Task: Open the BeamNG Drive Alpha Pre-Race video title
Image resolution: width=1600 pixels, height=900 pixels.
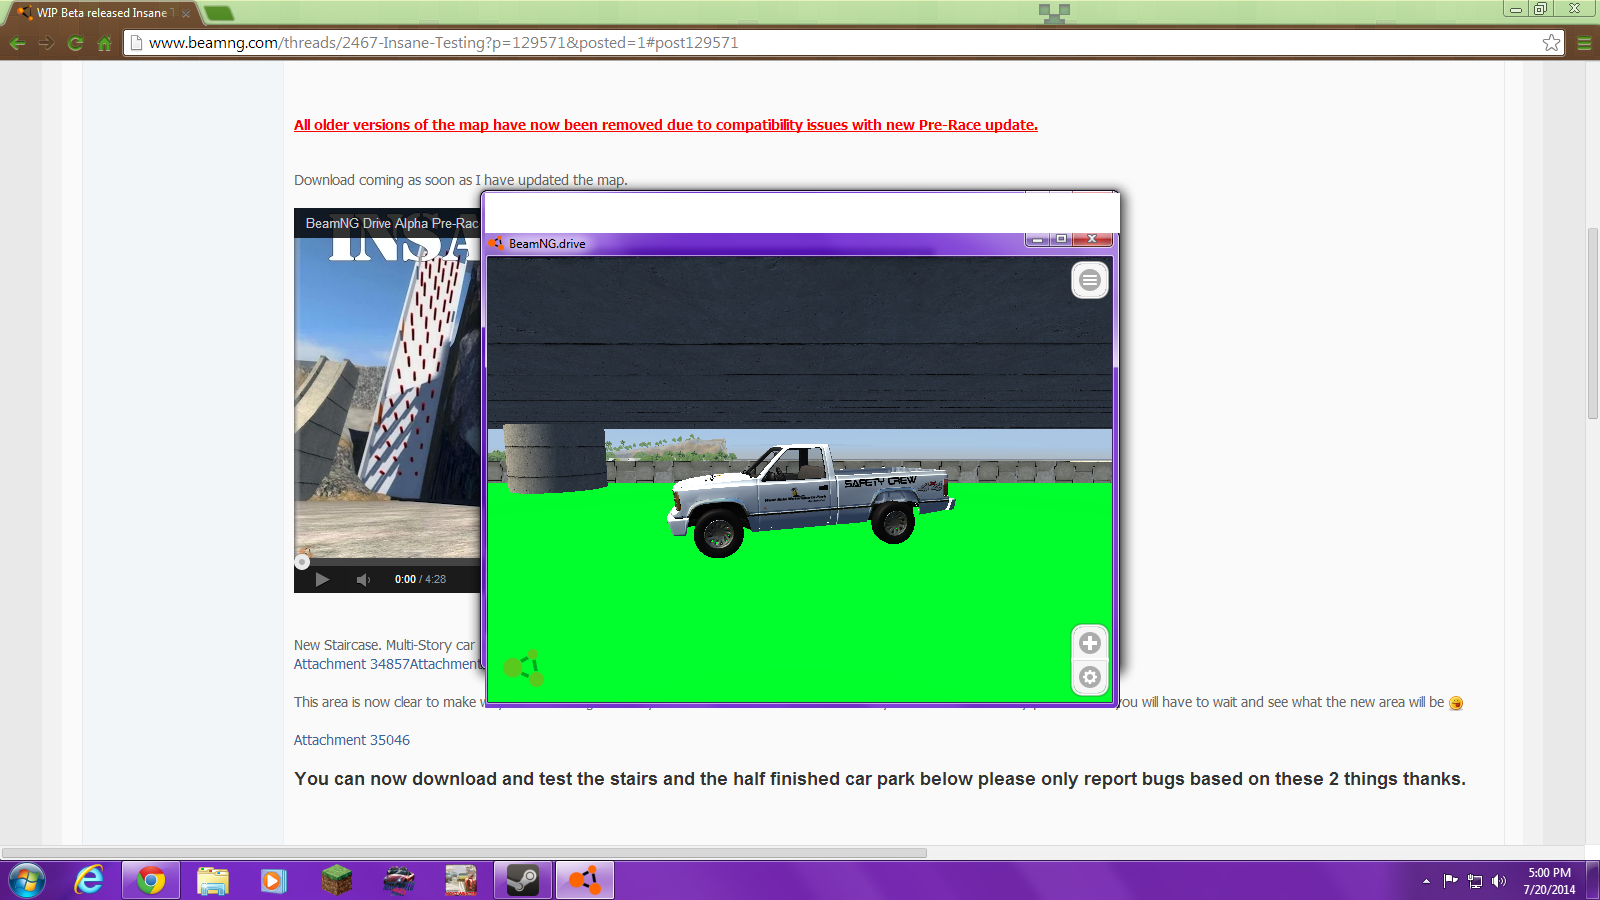Action: click(x=392, y=223)
